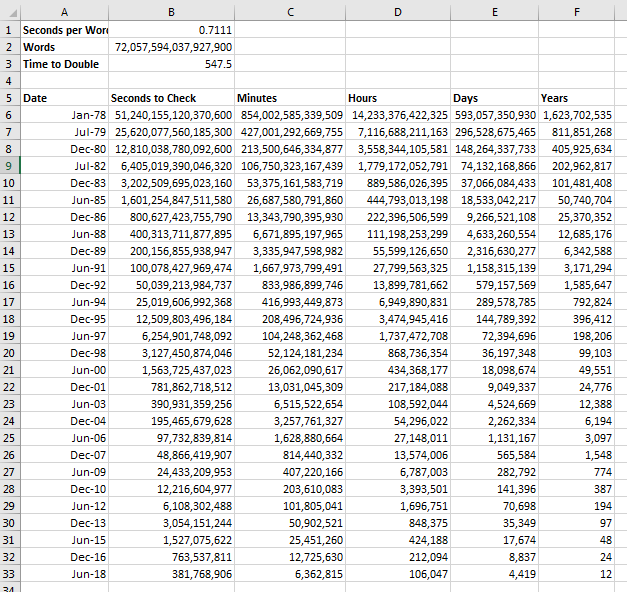Viewport: 627px width, 592px height.
Task: Select the 'Minutes' heading cell
Action: [290, 98]
